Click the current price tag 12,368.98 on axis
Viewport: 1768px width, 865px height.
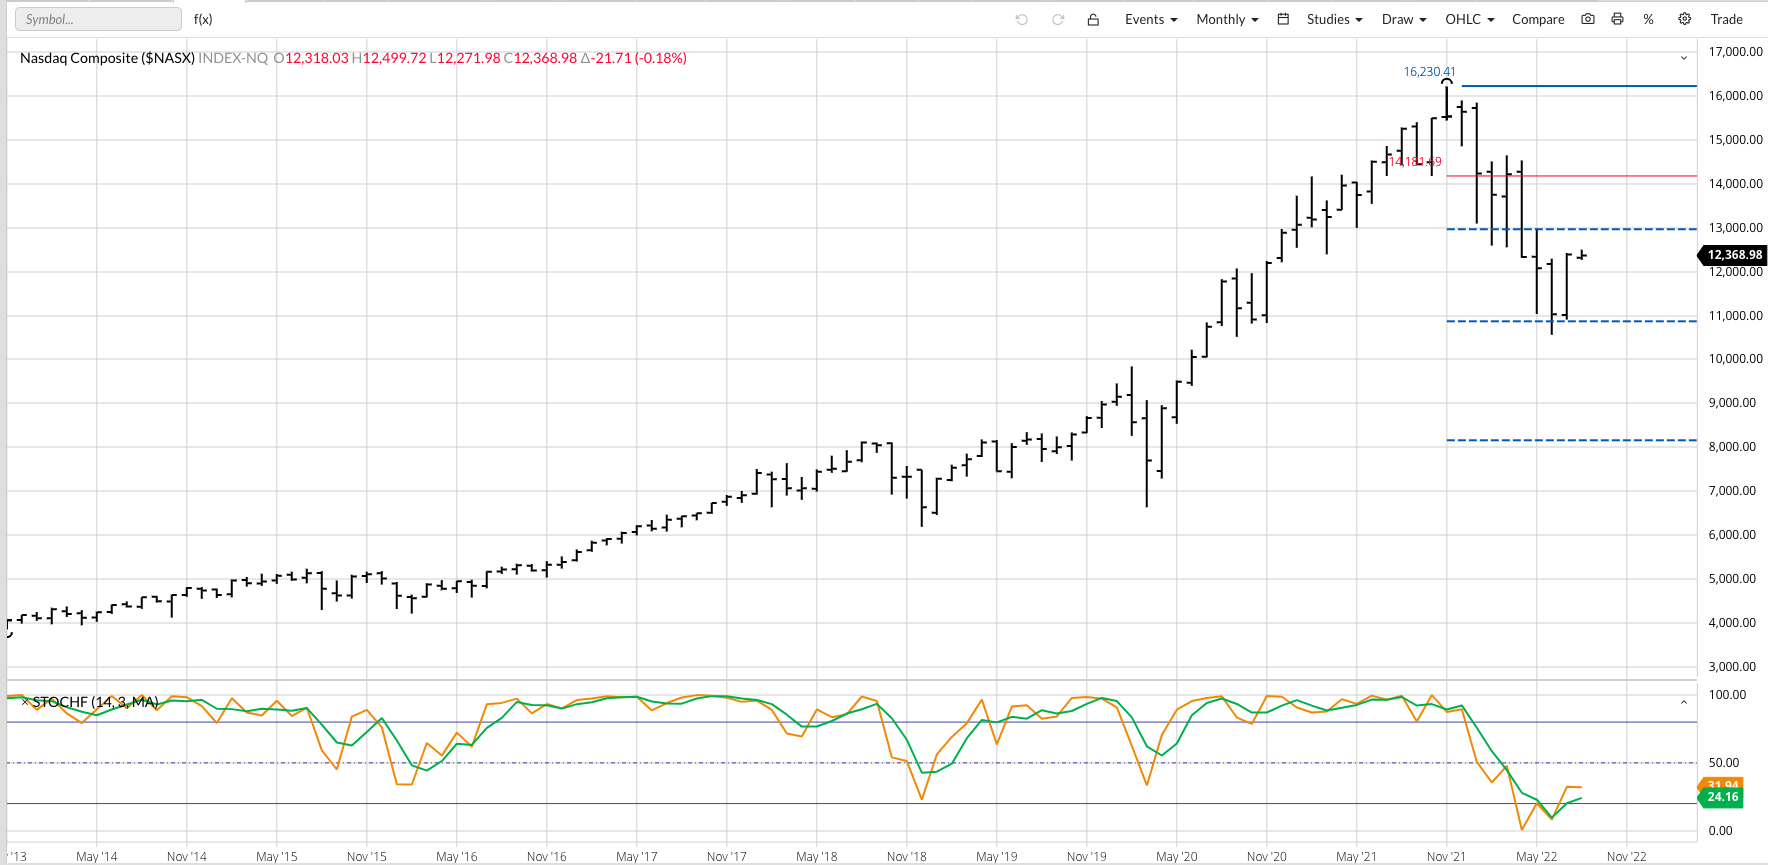coord(1734,255)
